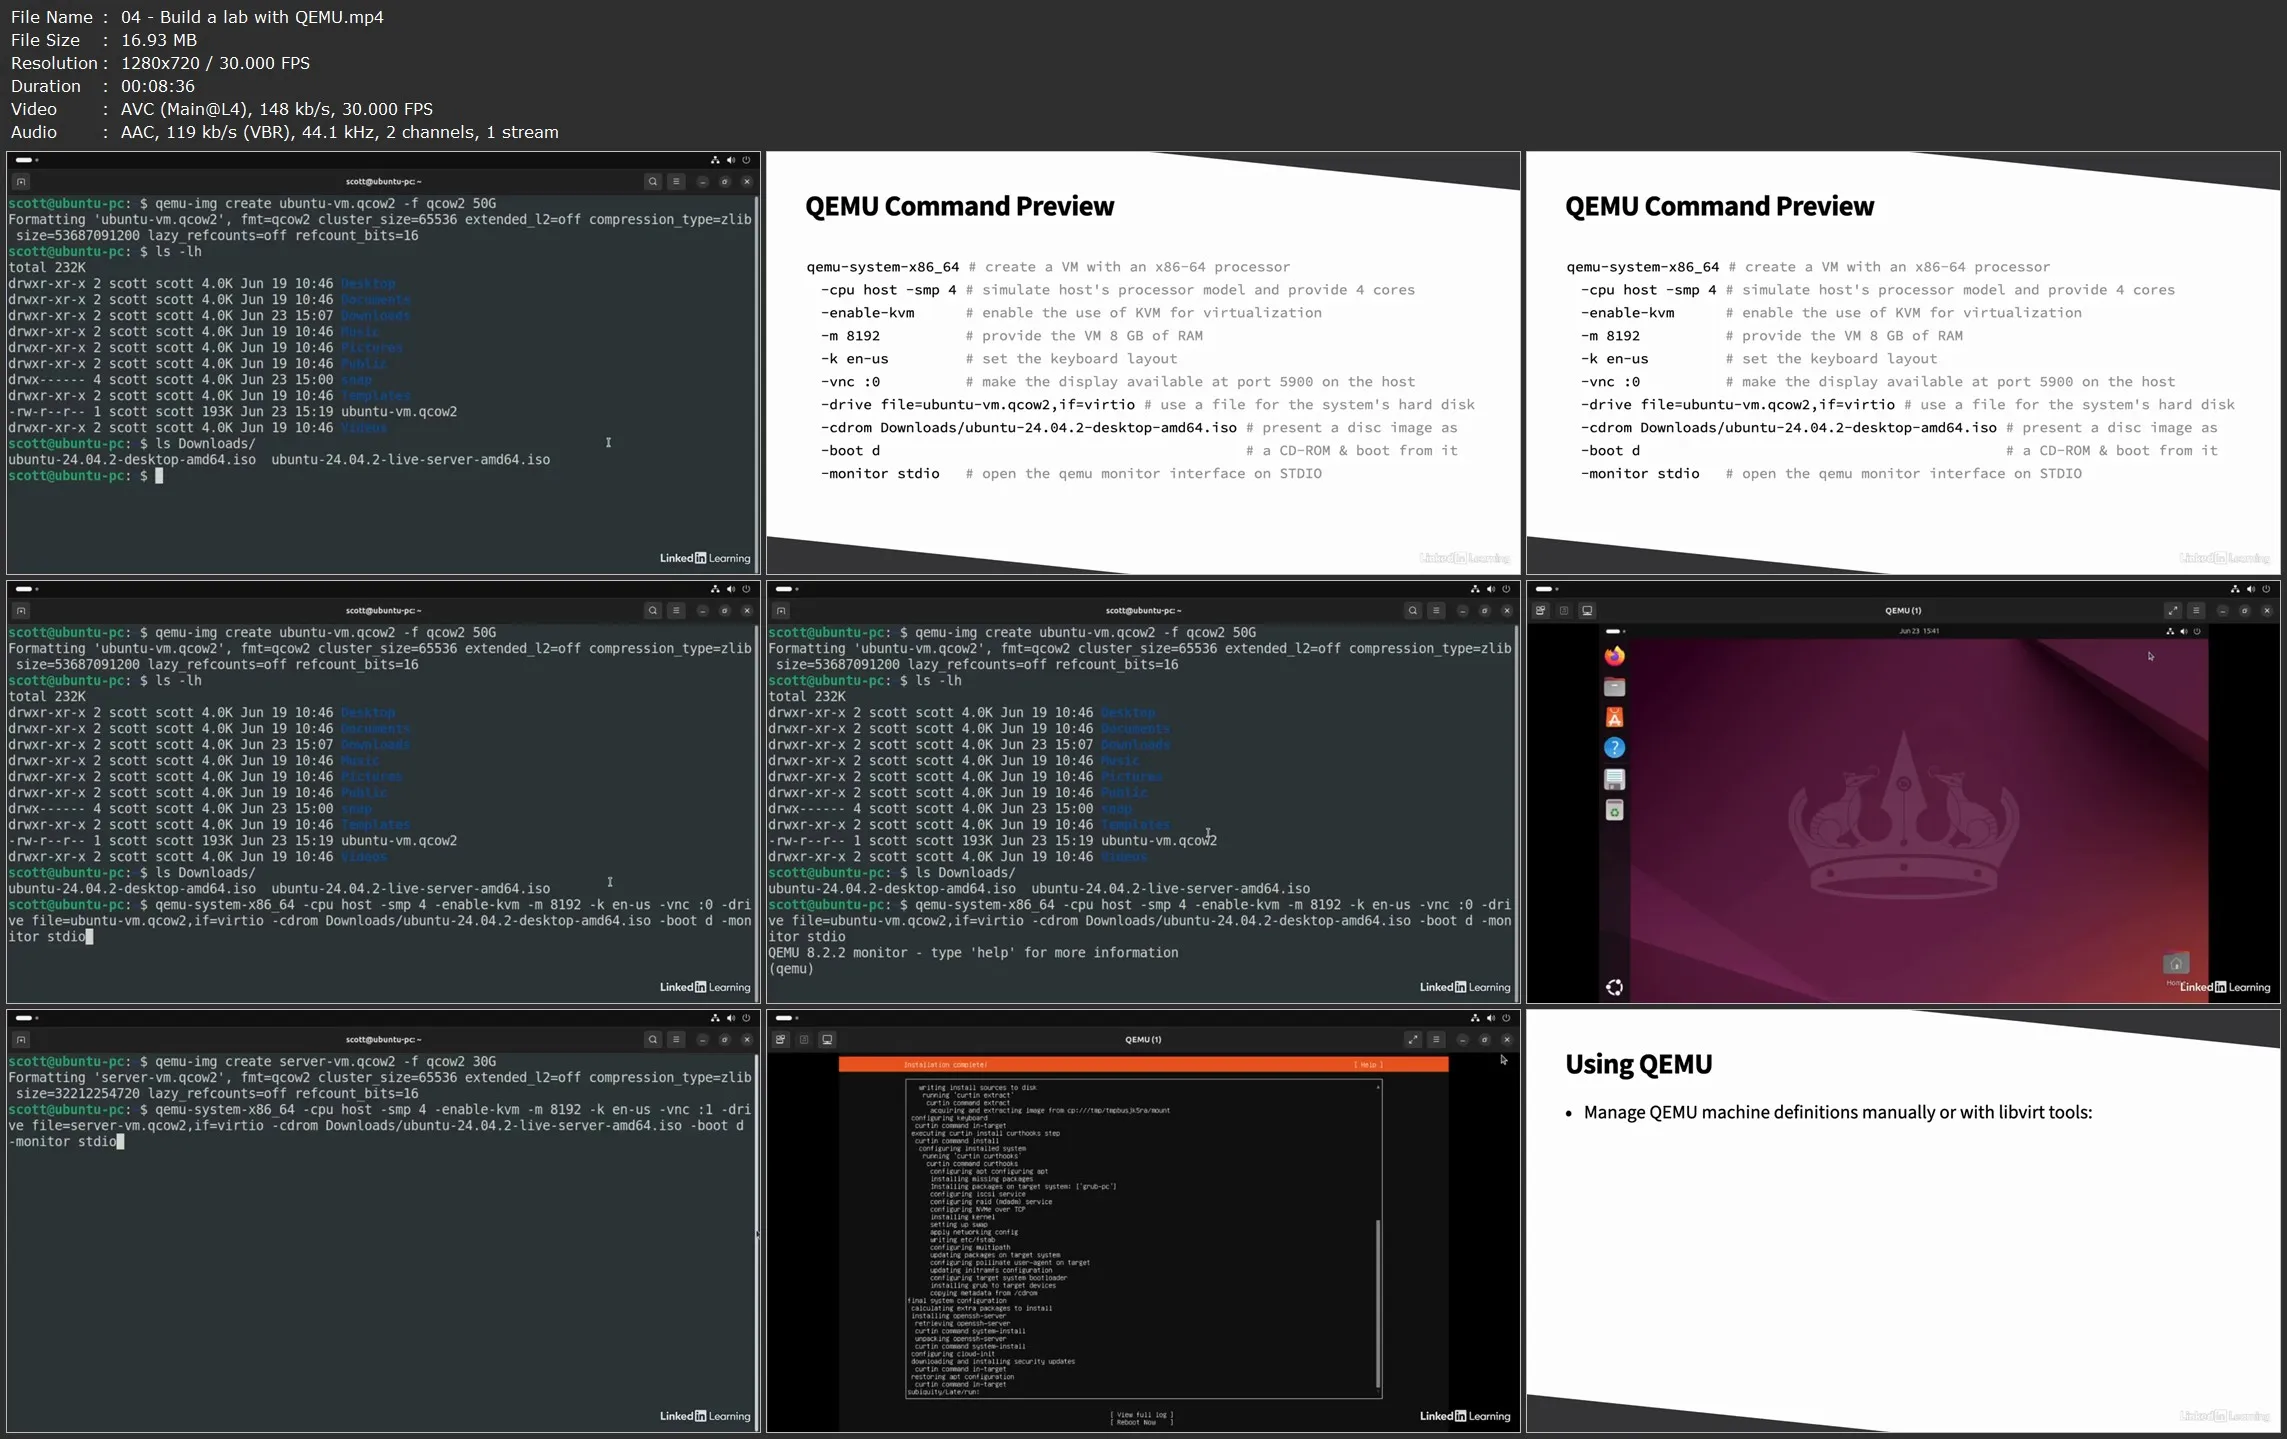This screenshot has width=2287, height=1439.
Task: Click Activities pill above the QEMU desktop window
Action: tap(1545, 589)
